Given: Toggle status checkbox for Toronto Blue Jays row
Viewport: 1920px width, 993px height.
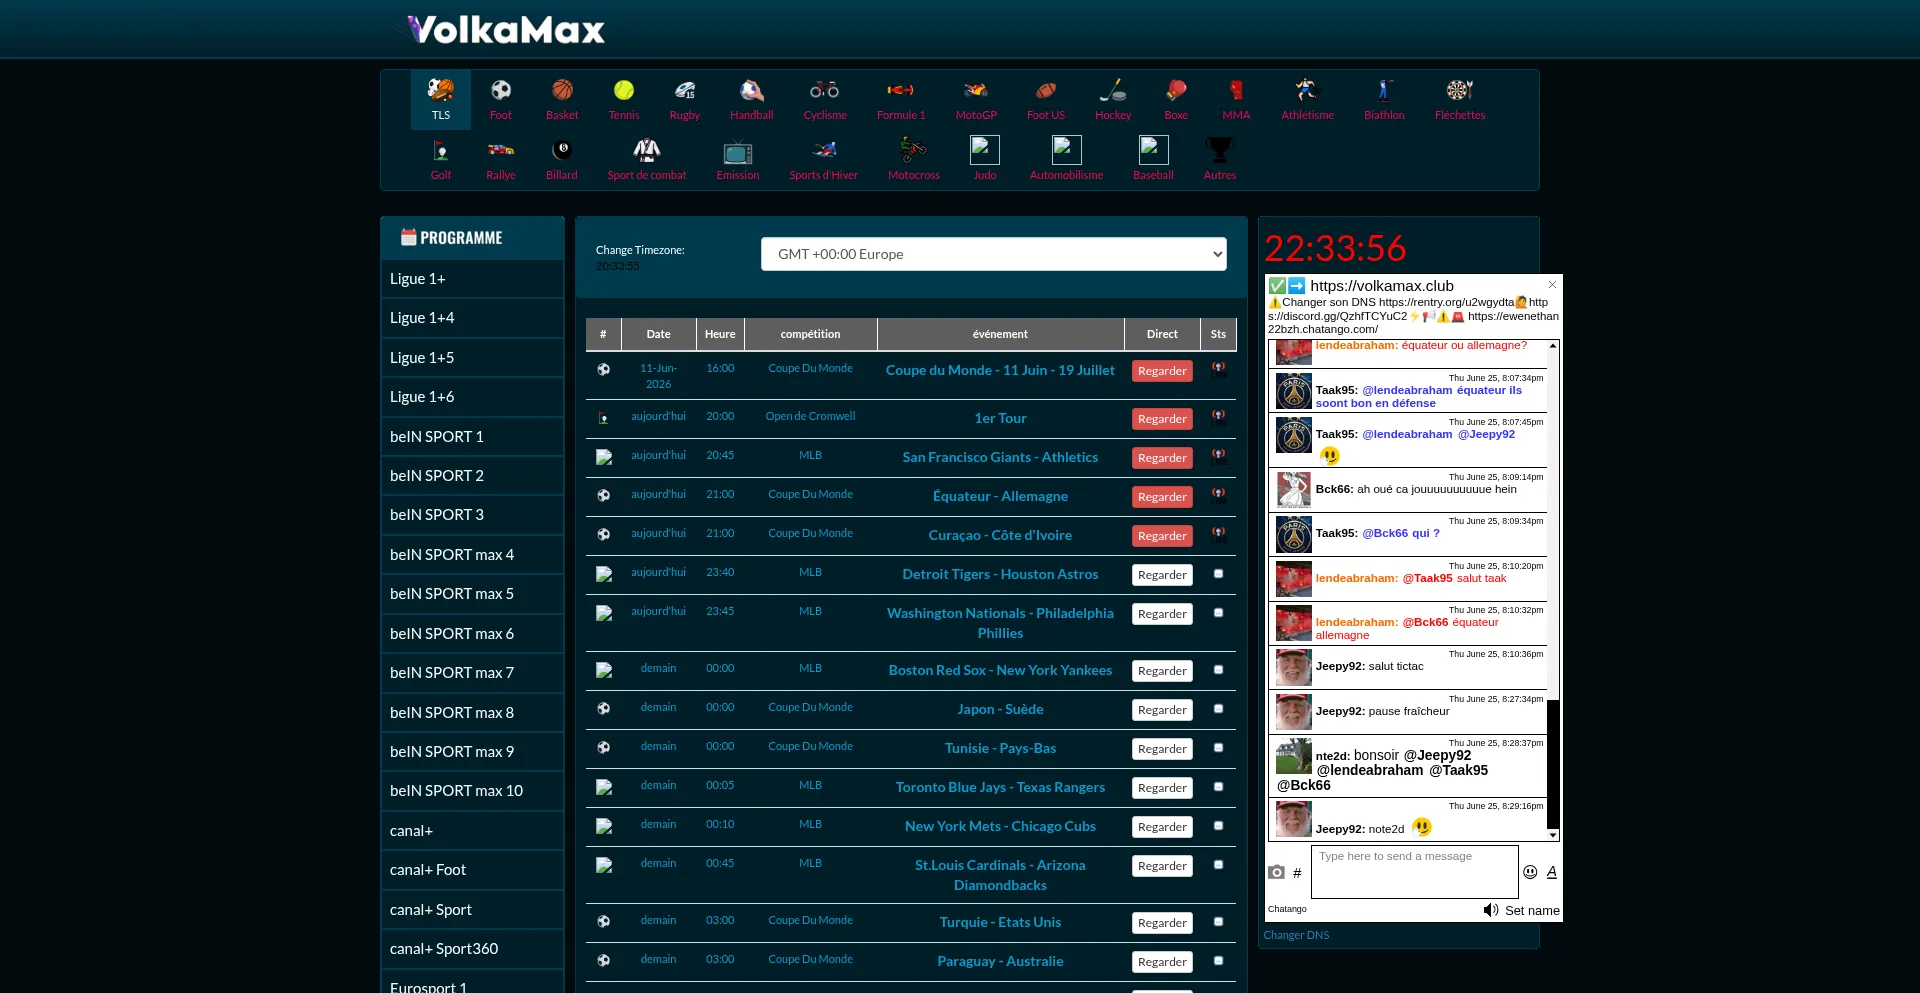Looking at the screenshot, I should tap(1218, 787).
